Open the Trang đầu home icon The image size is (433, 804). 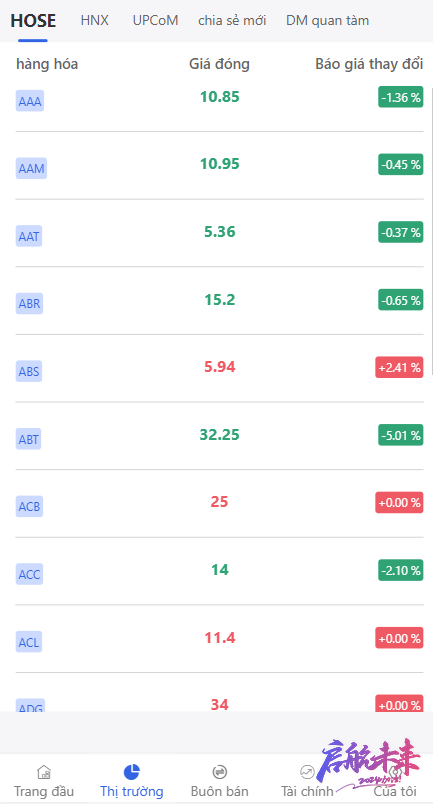pos(44,772)
